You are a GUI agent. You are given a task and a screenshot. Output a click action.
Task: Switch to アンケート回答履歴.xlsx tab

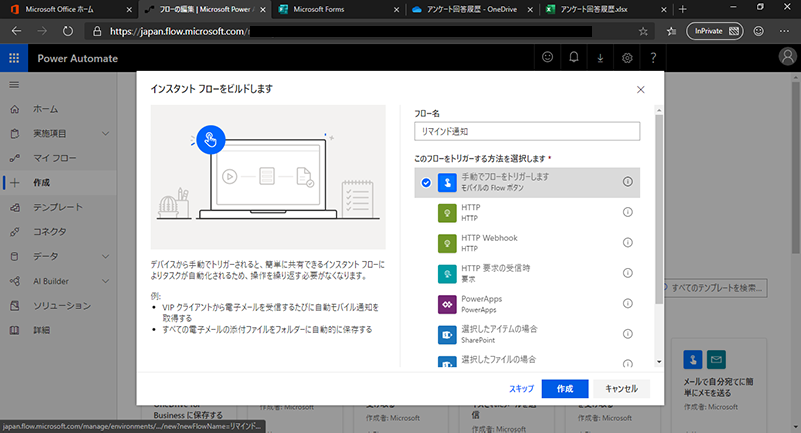coord(606,9)
